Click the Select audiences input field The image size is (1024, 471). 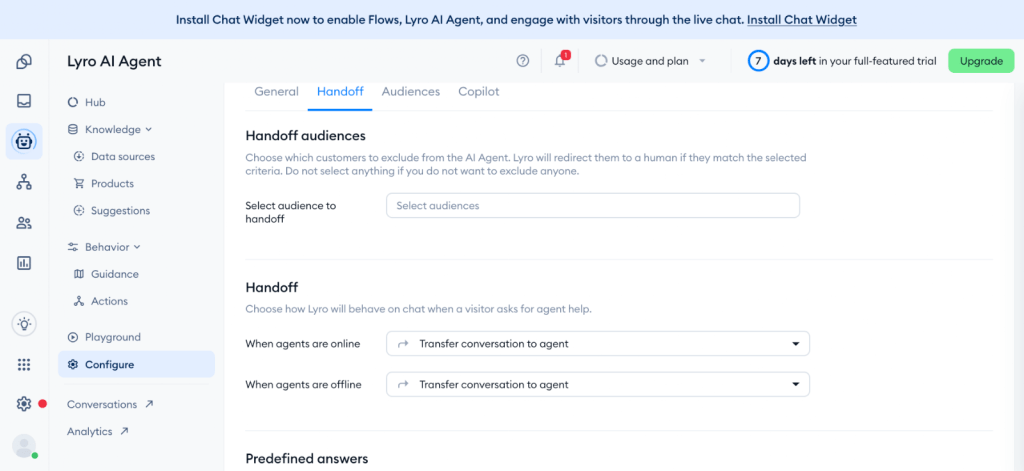pos(592,206)
